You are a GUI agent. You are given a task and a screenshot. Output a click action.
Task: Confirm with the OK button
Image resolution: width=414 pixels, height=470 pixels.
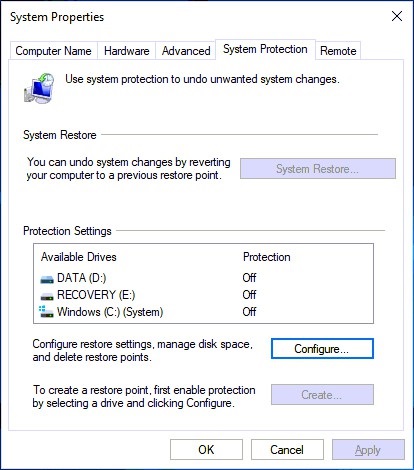(206, 450)
